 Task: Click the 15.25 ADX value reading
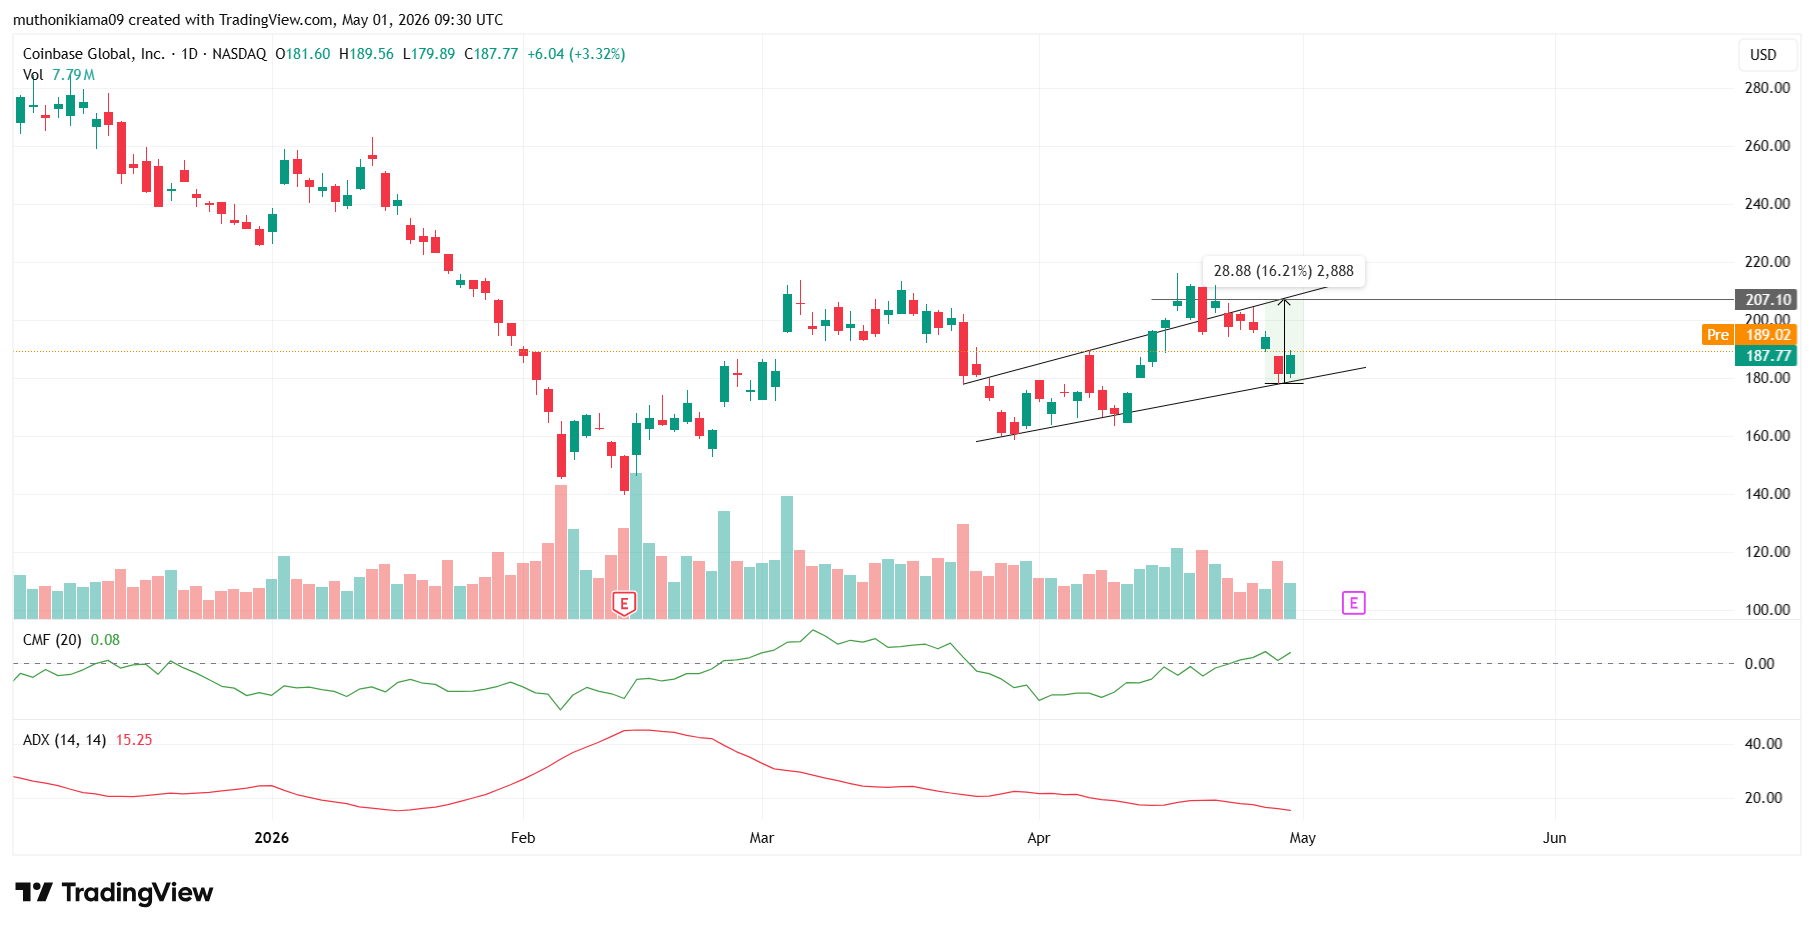tap(134, 740)
